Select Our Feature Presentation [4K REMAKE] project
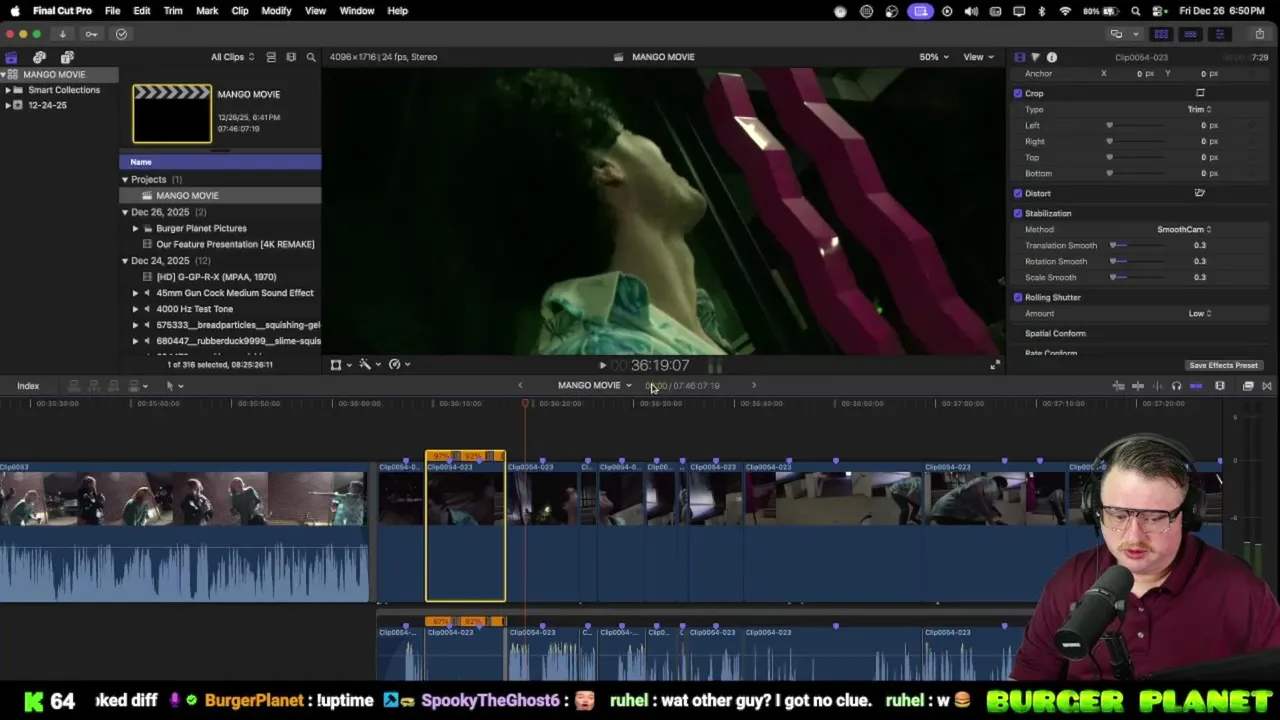 point(235,244)
